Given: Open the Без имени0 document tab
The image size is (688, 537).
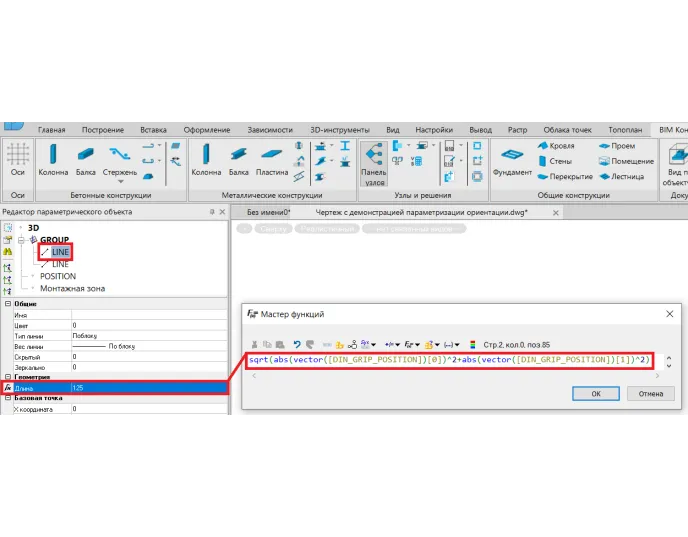Looking at the screenshot, I should [x=268, y=212].
